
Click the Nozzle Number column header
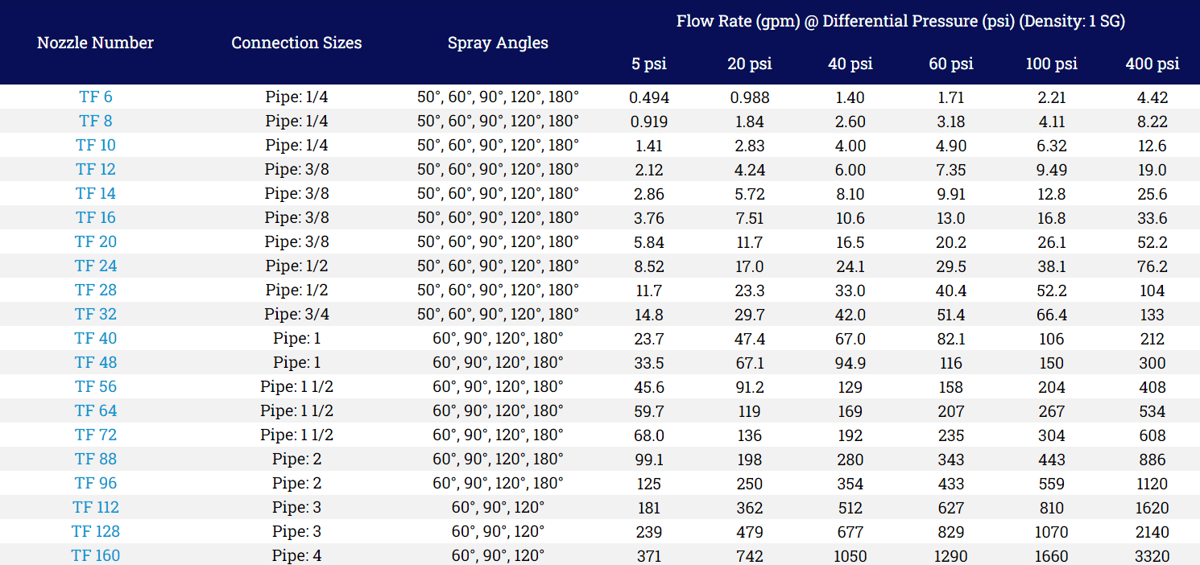pyautogui.click(x=96, y=43)
